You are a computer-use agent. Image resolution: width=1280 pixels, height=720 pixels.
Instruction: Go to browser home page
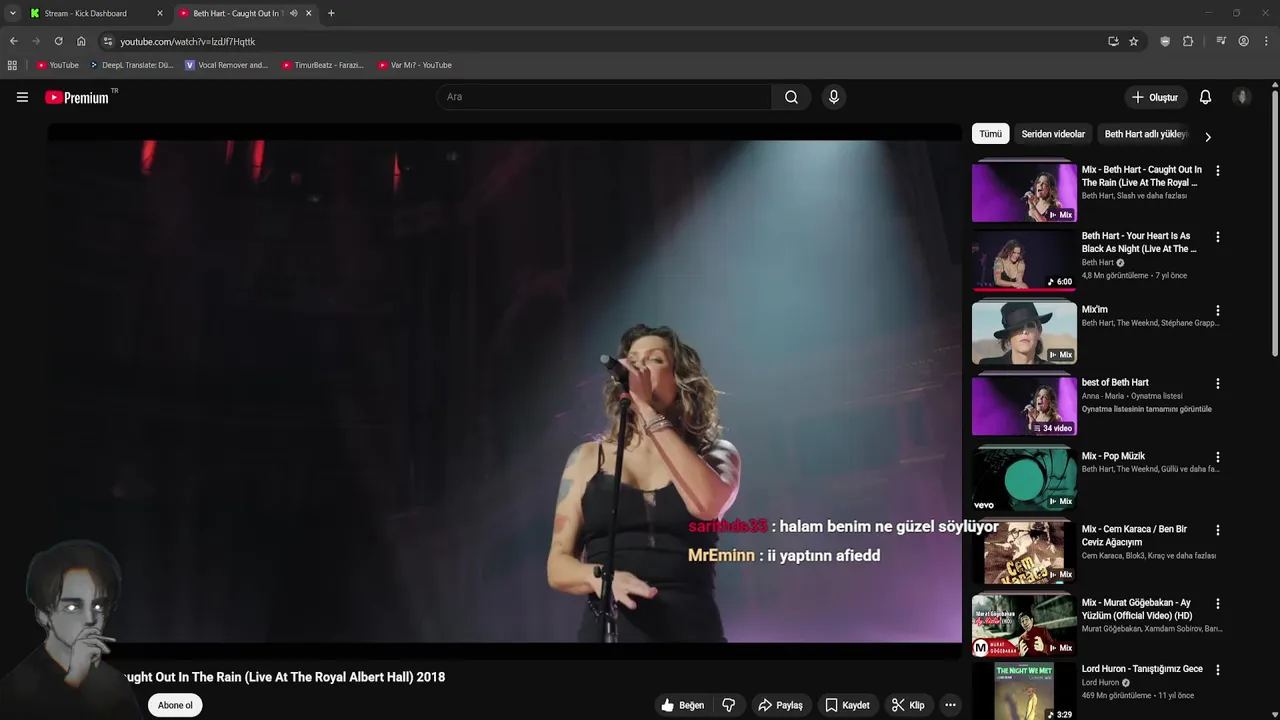coord(81,41)
